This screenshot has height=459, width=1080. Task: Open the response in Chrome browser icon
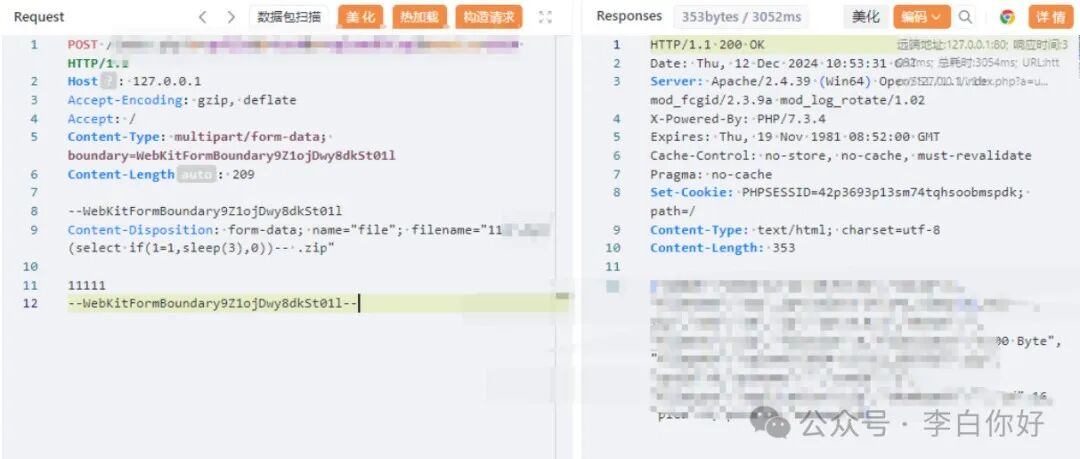tap(1007, 17)
